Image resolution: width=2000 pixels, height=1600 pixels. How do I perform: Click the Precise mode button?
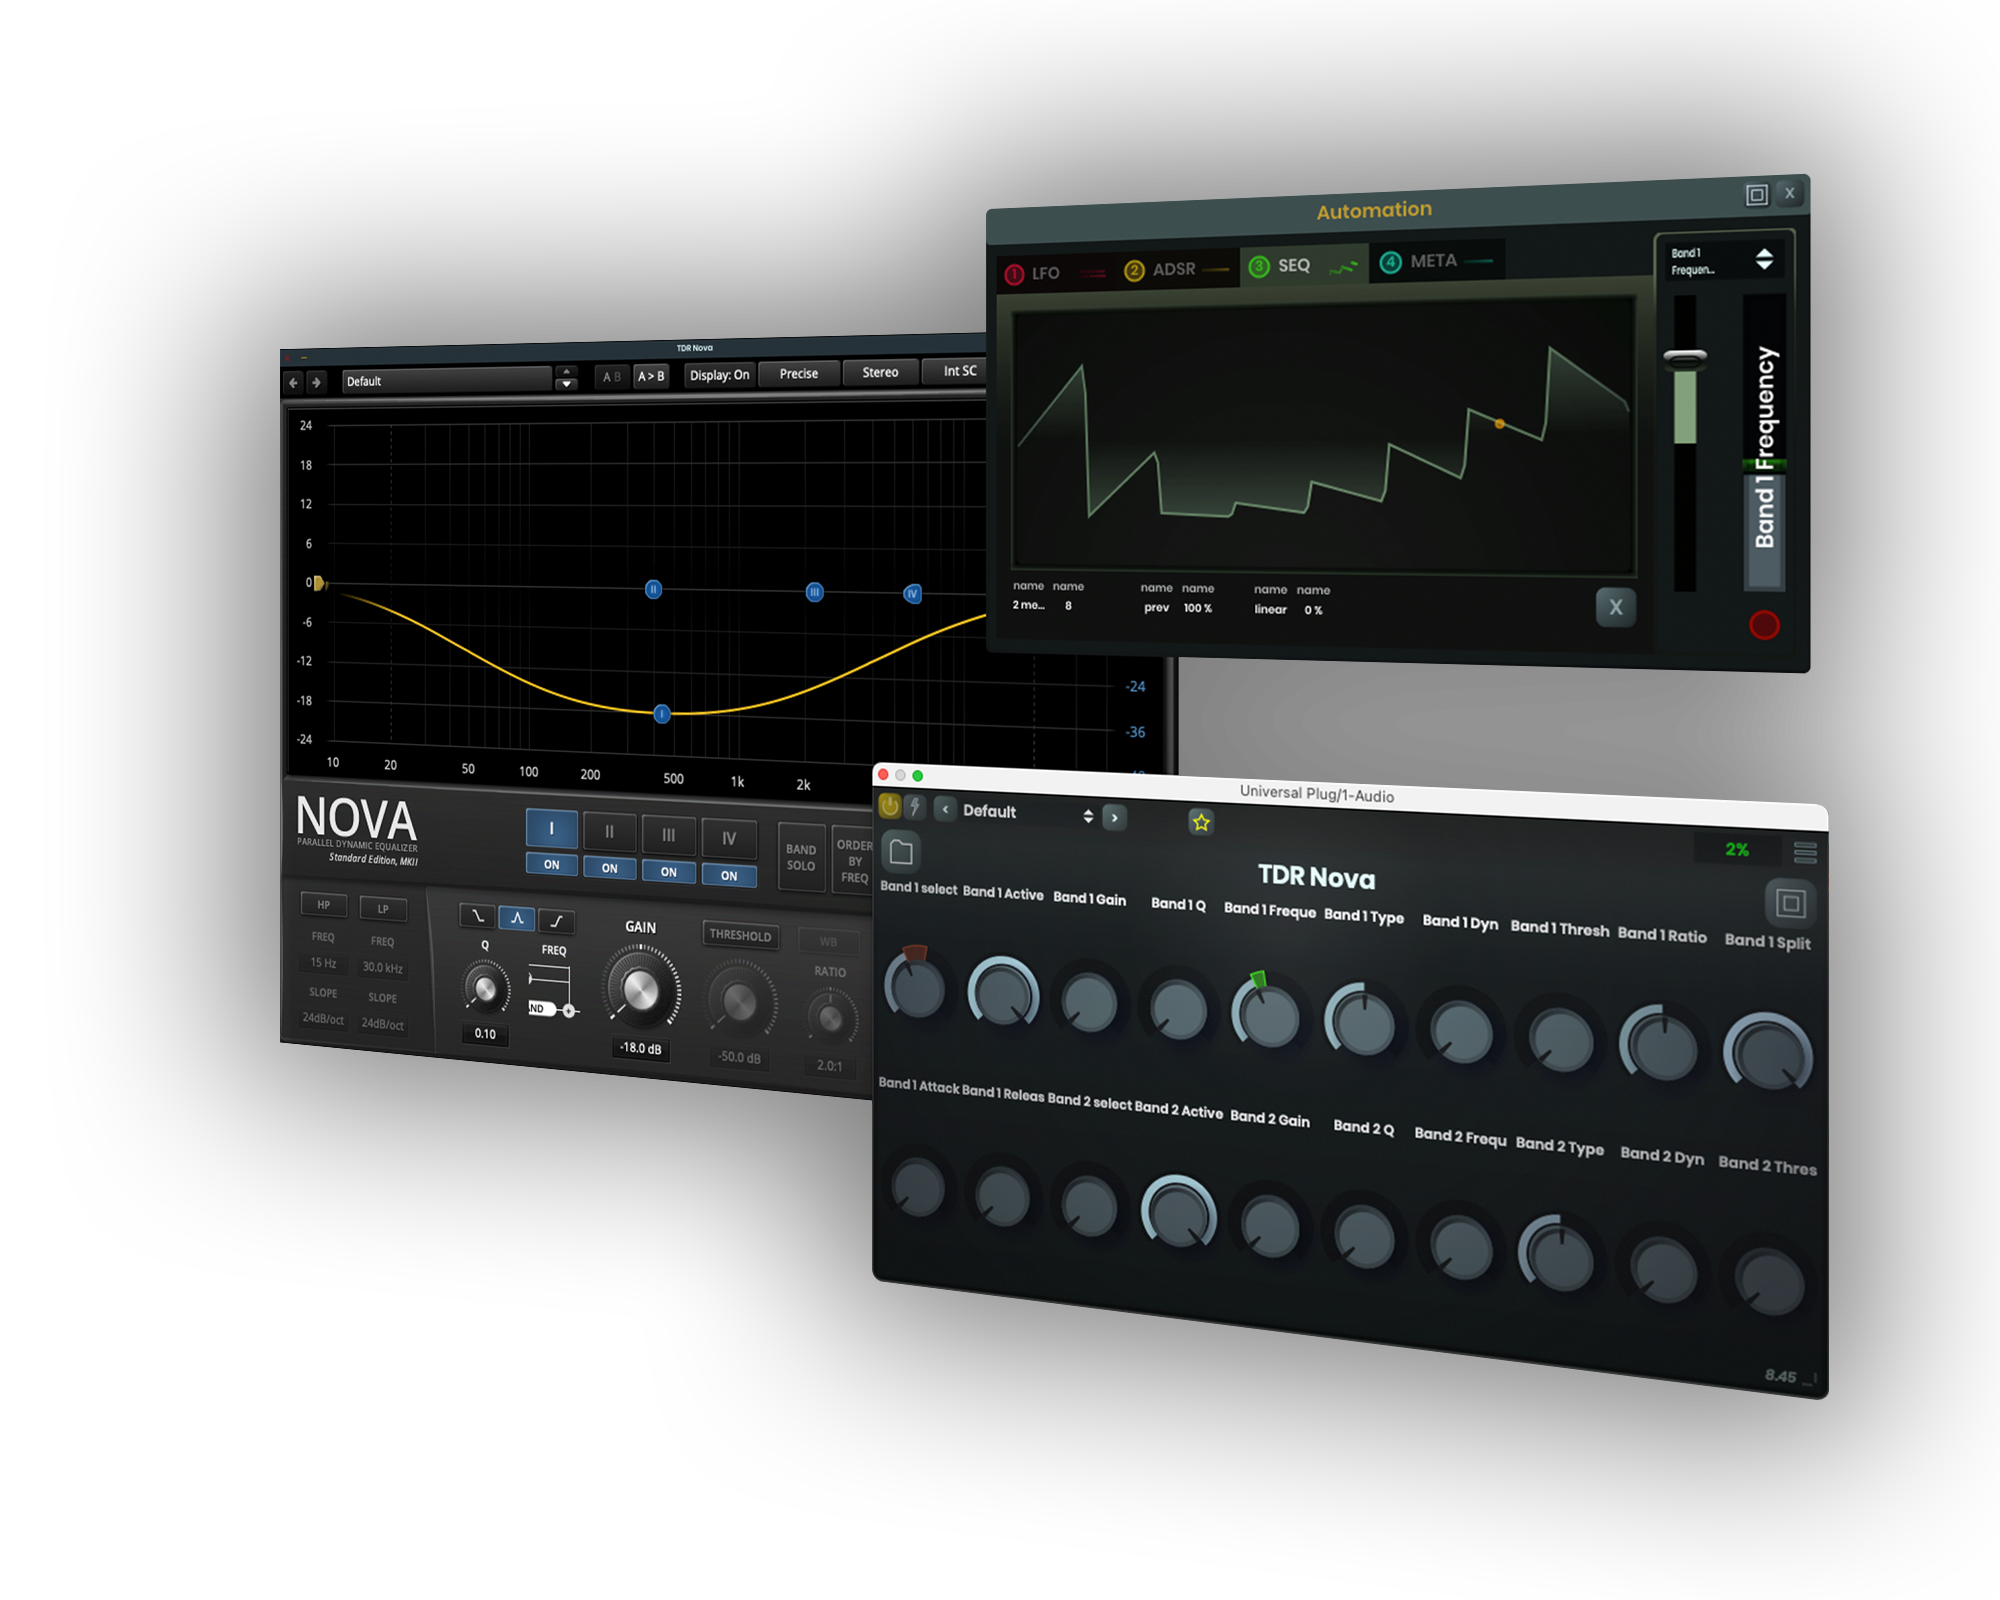(x=798, y=374)
